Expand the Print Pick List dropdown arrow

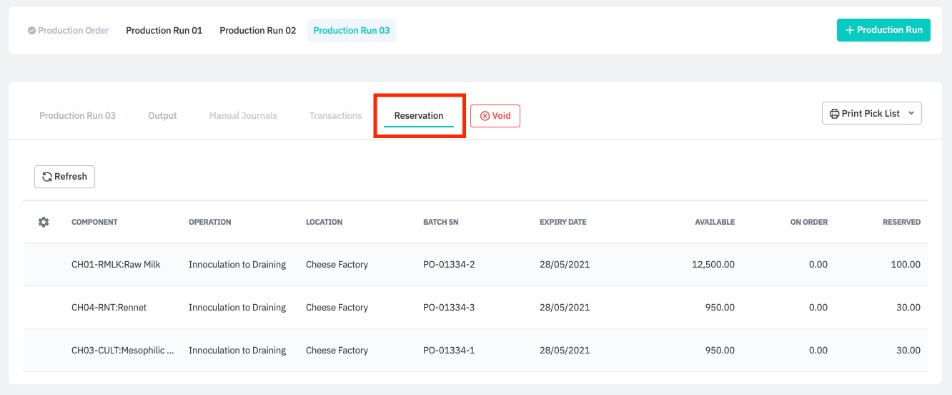(910, 113)
